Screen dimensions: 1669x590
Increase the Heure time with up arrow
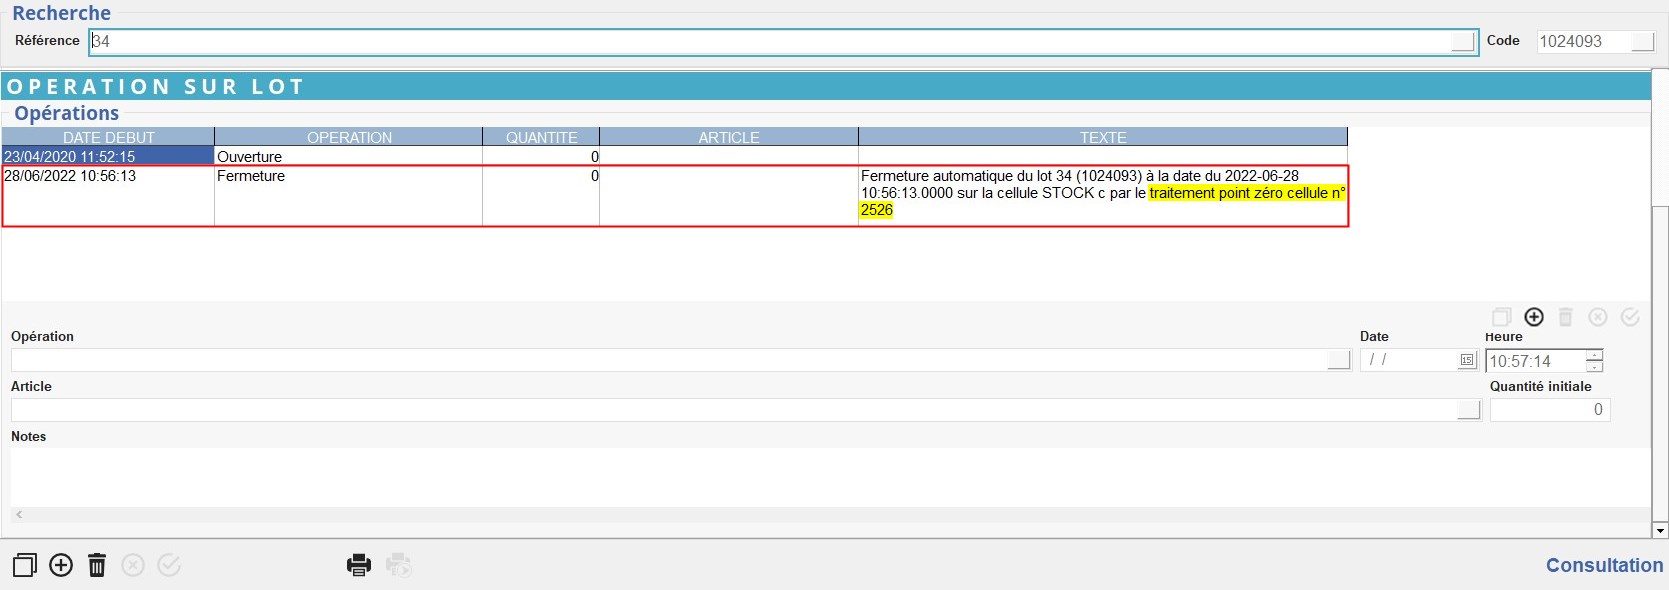pyautogui.click(x=1594, y=355)
